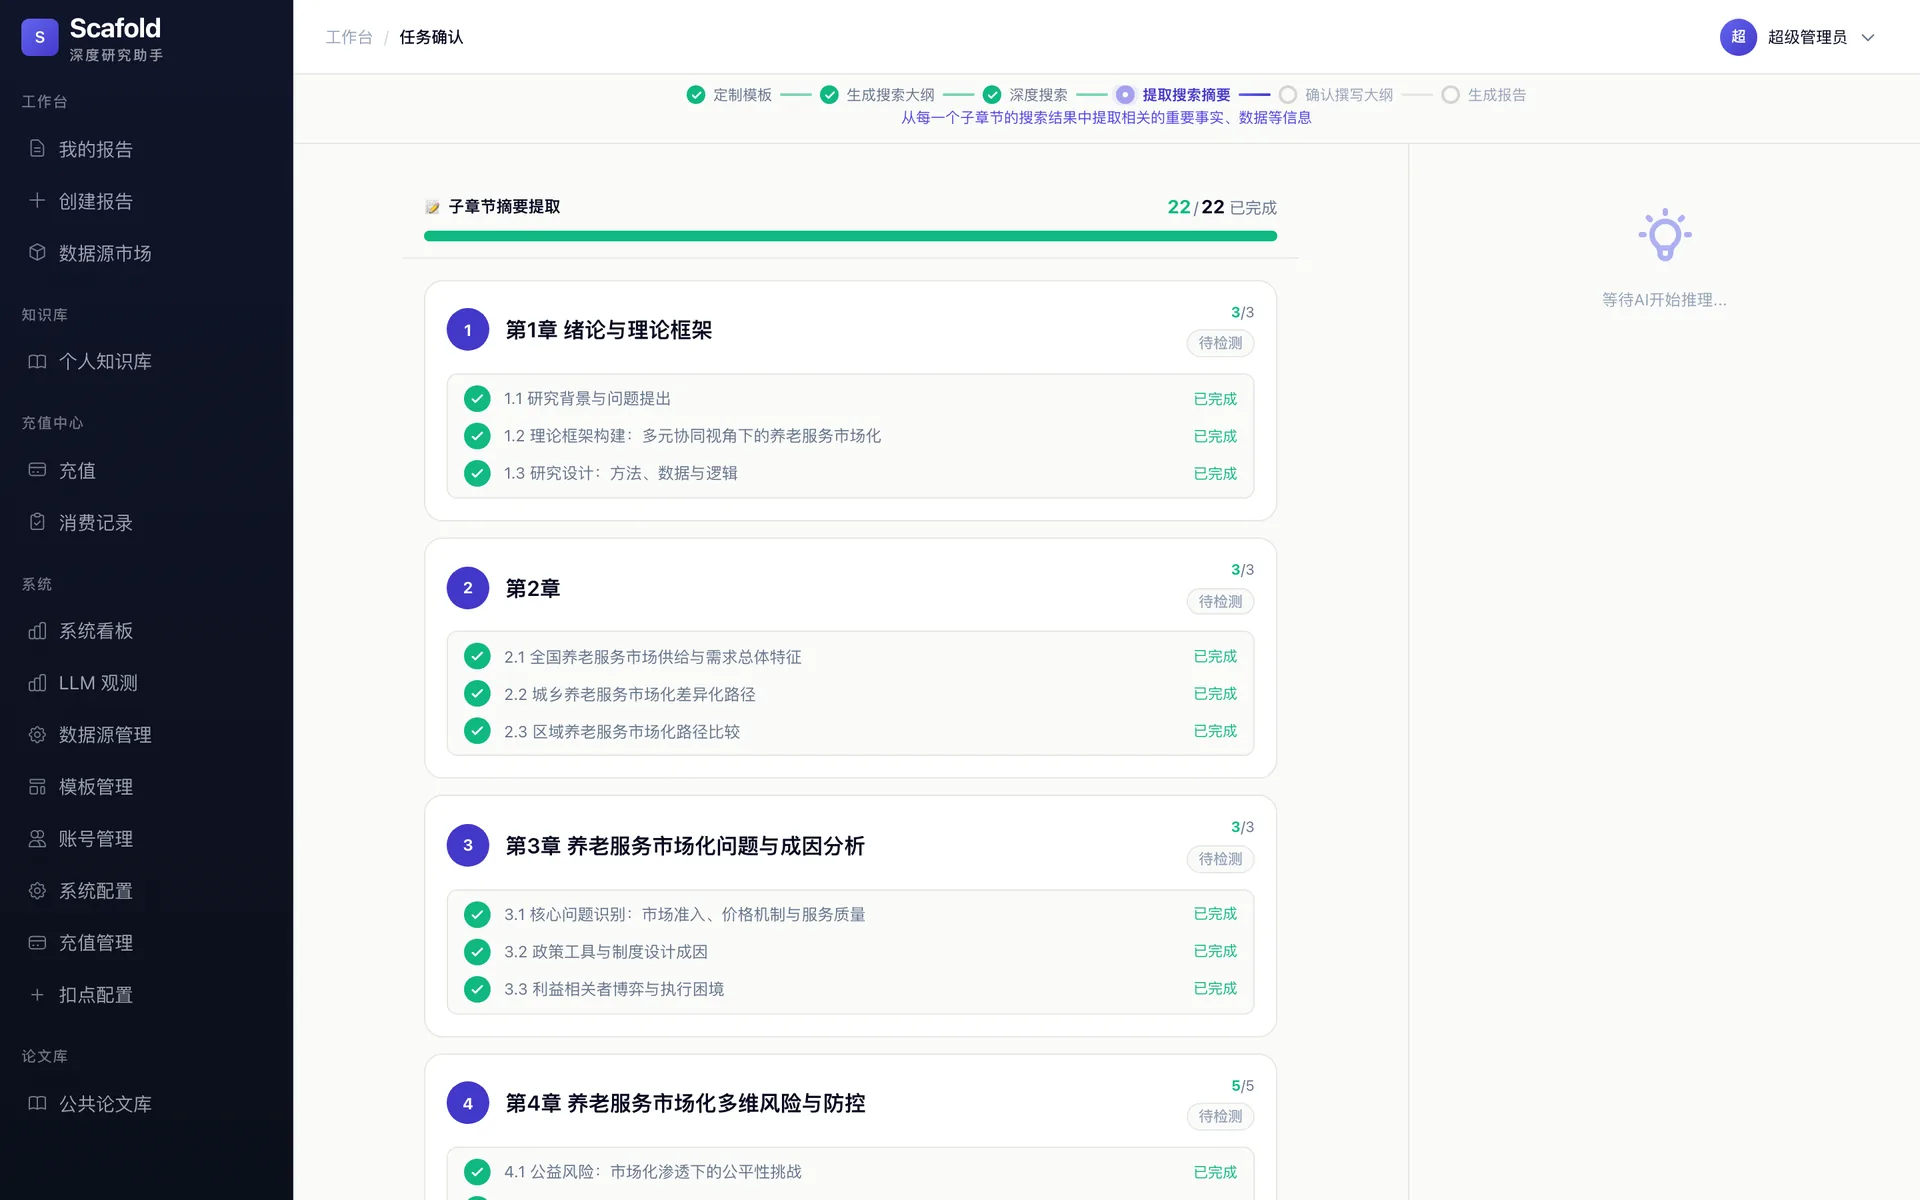Expand 第3章 养老服务市场化问题与成因分析 header
Image resolution: width=1920 pixels, height=1200 pixels.
click(850, 846)
